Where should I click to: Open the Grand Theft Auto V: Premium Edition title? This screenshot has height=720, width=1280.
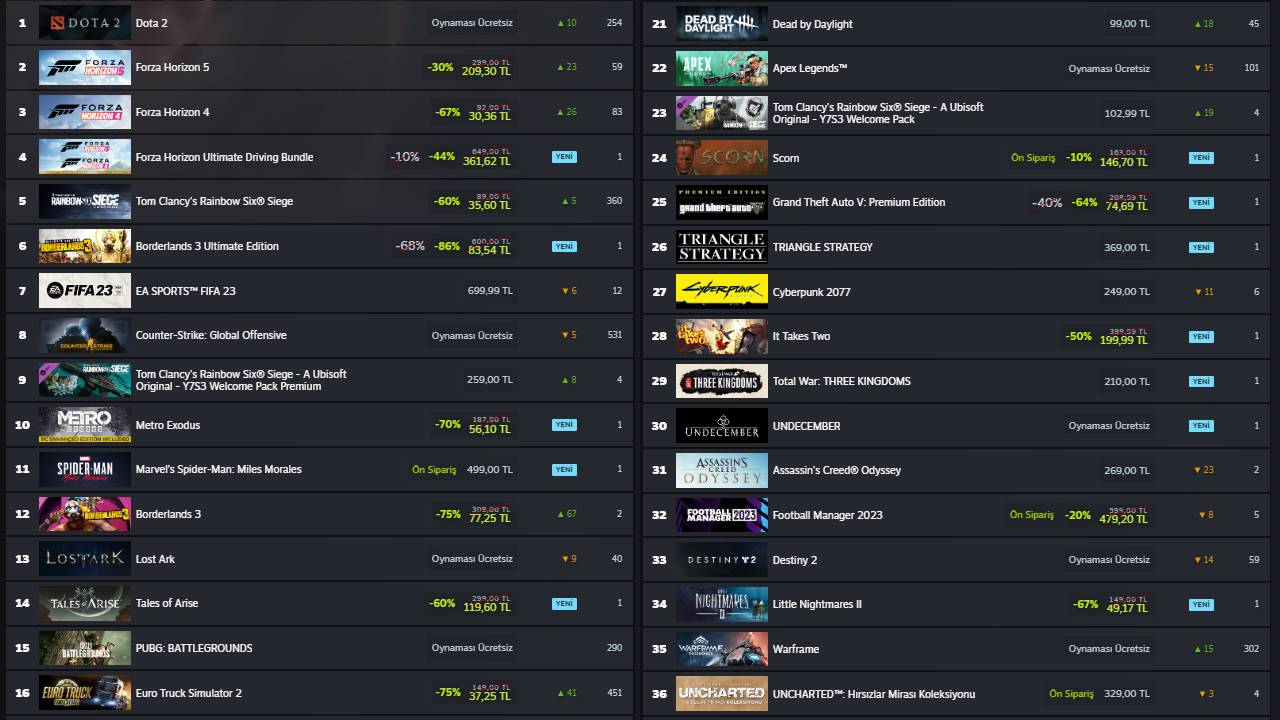[858, 202]
